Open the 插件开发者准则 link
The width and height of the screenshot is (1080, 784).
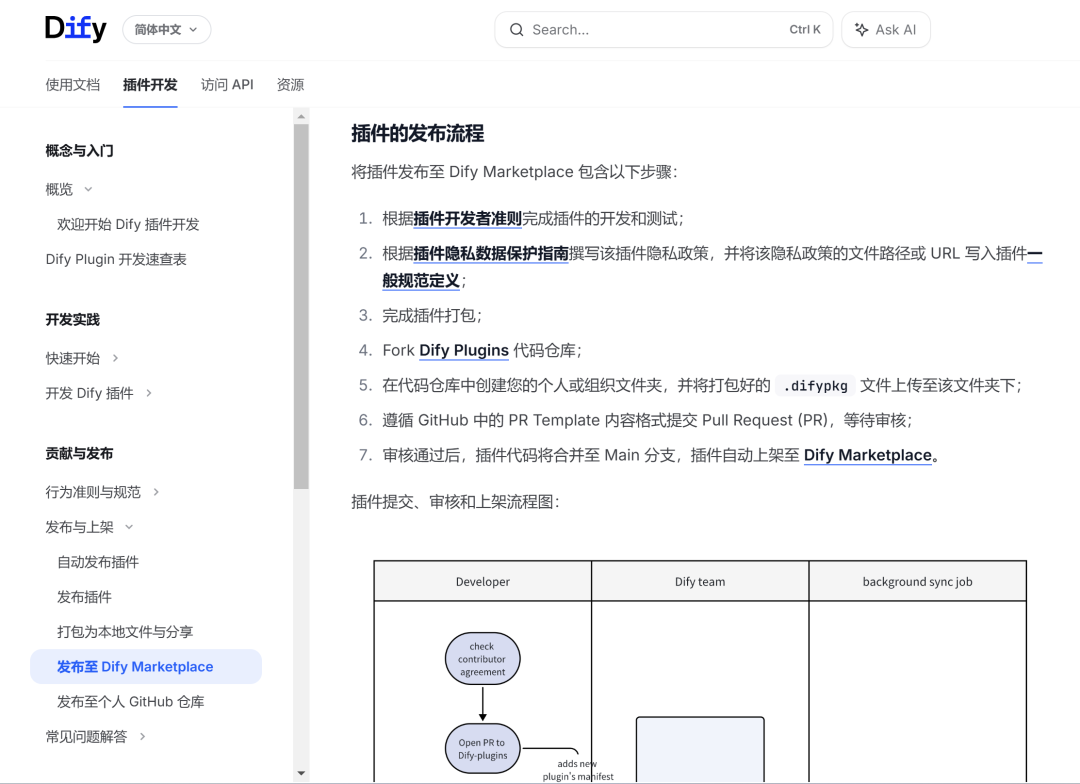click(x=467, y=218)
